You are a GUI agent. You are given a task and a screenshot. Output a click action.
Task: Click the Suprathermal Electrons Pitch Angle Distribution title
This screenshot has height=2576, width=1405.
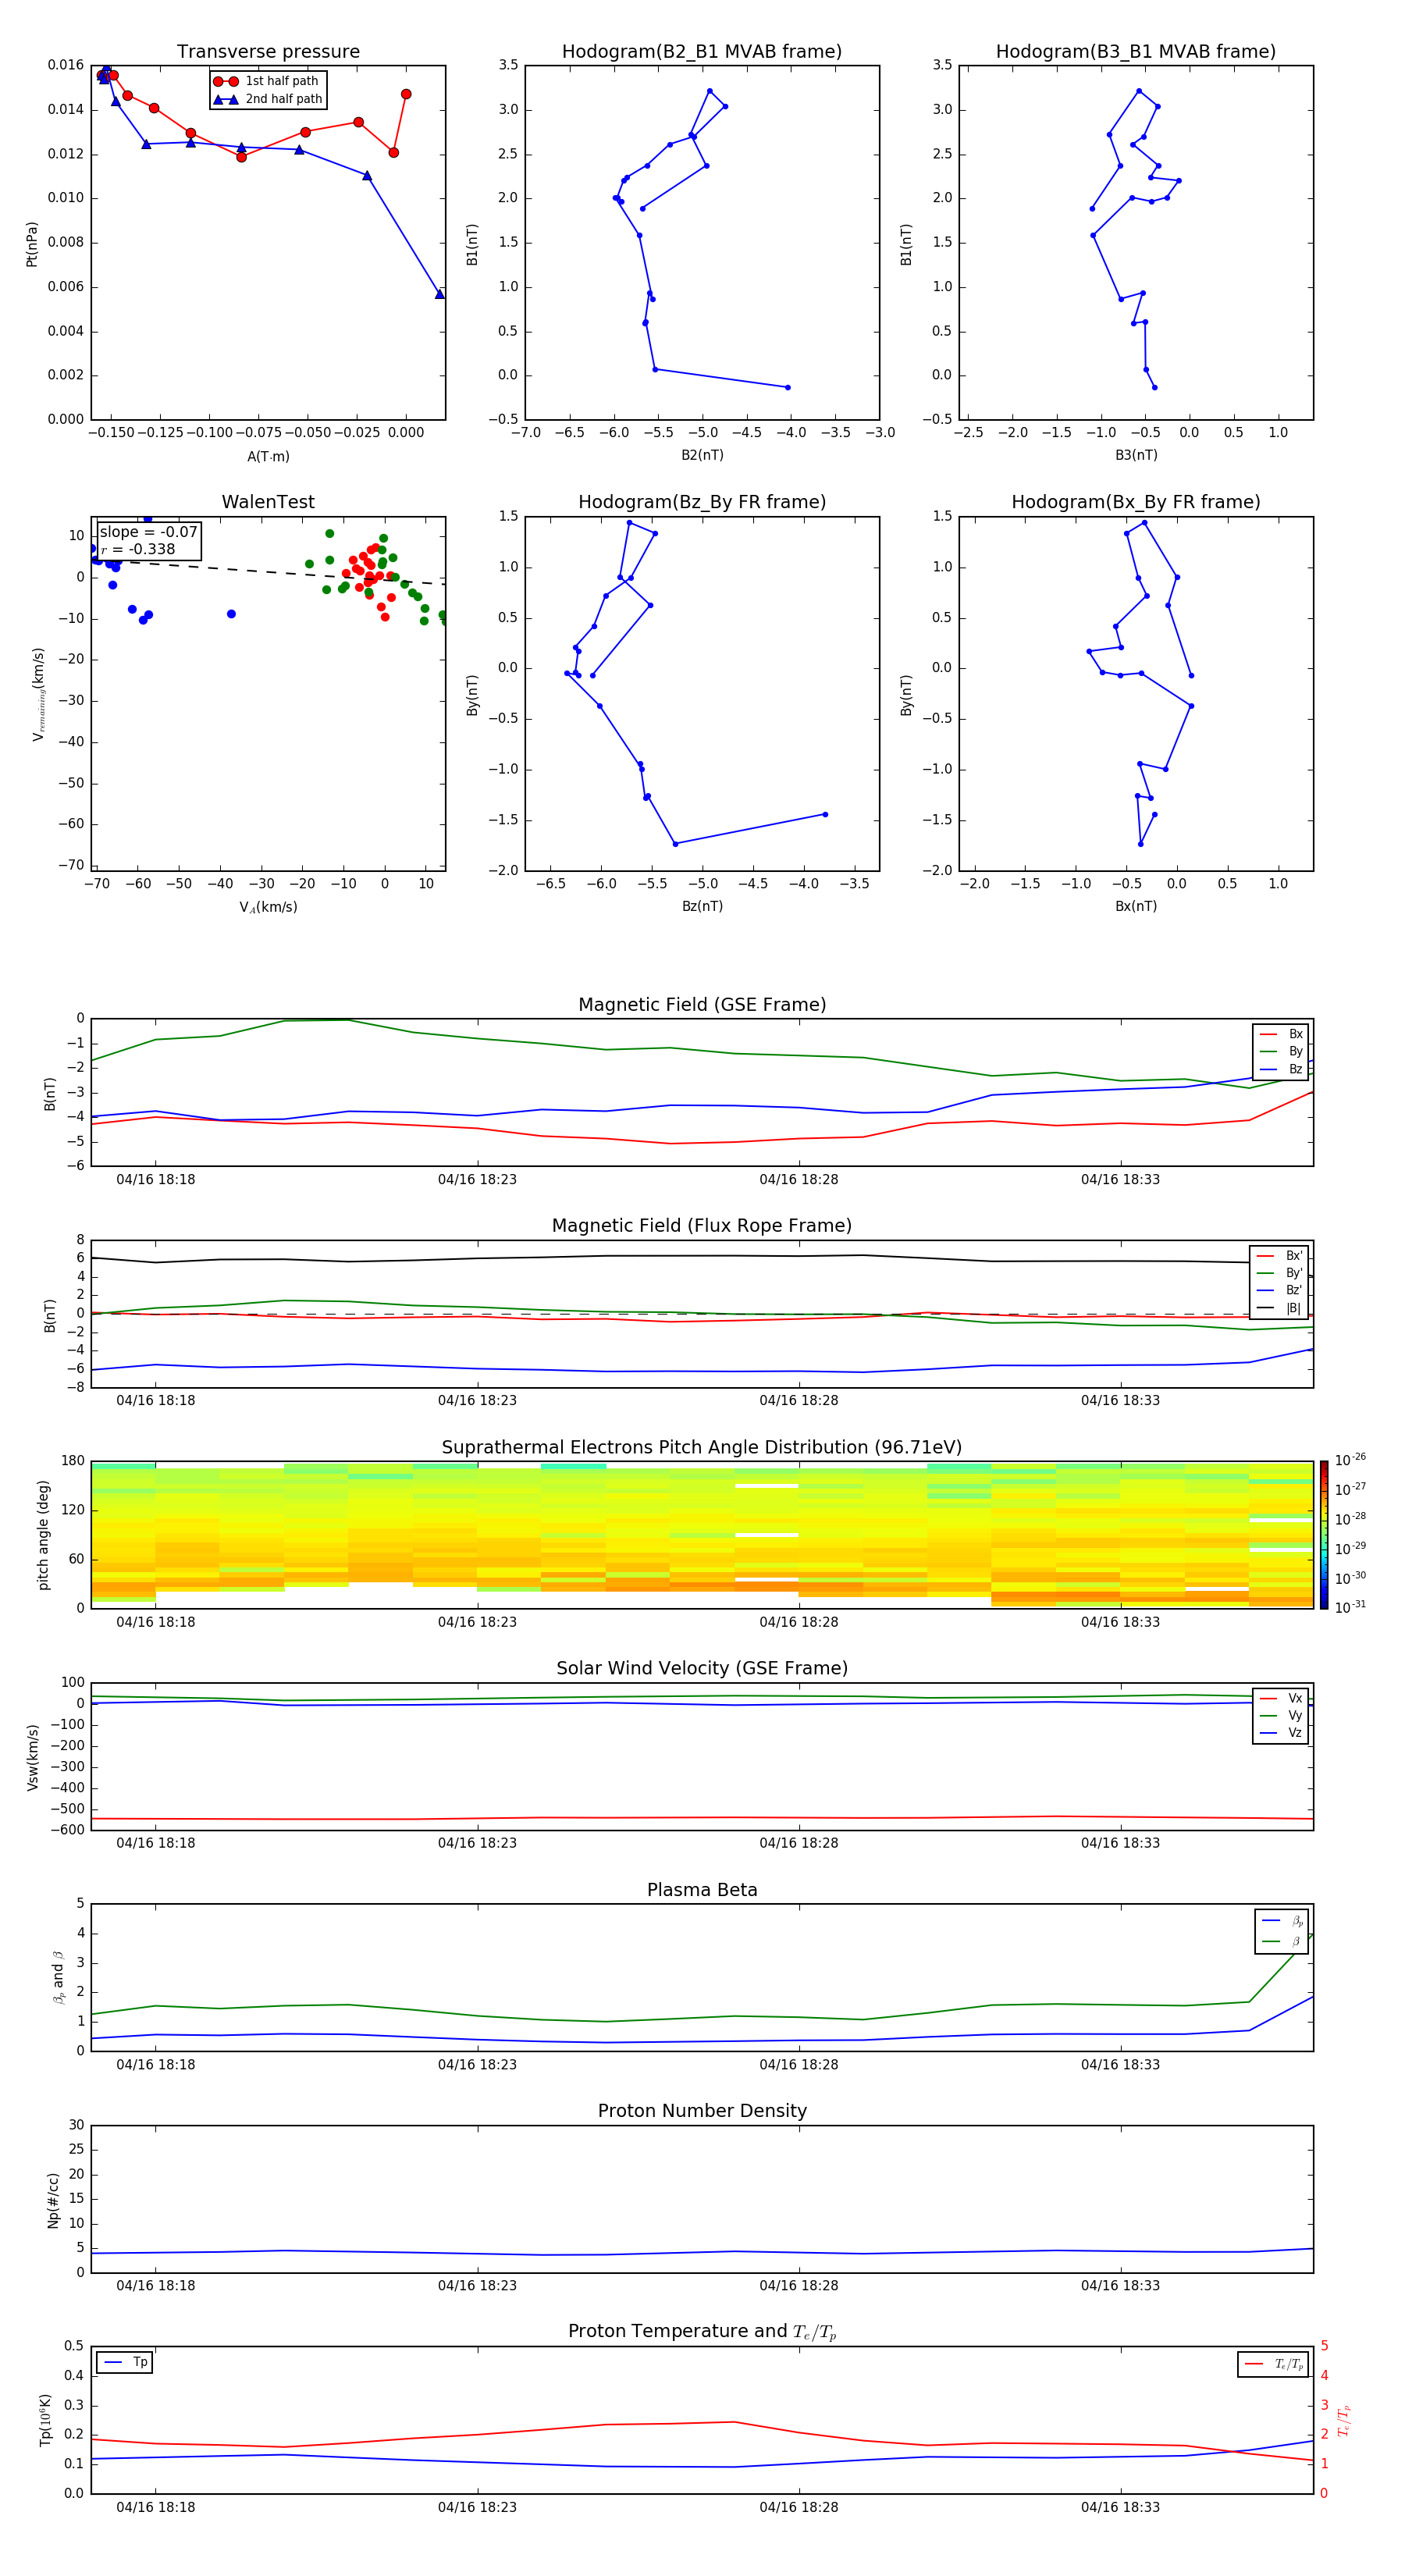[701, 1447]
